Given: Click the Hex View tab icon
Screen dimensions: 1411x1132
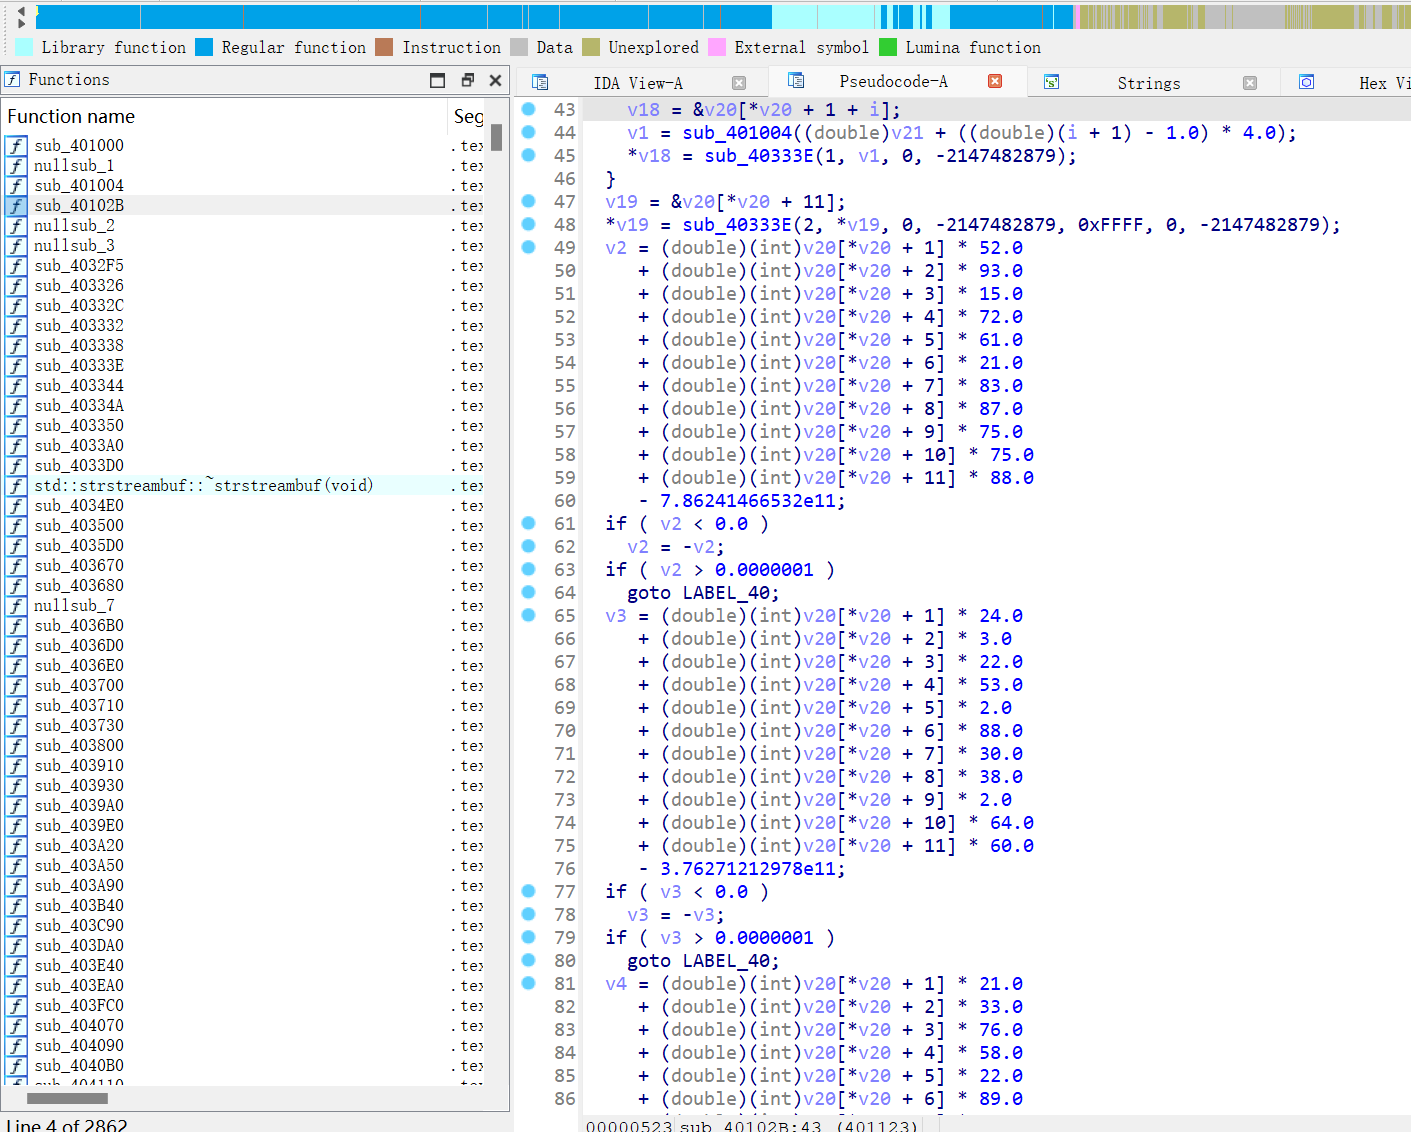Looking at the screenshot, I should tap(1307, 82).
